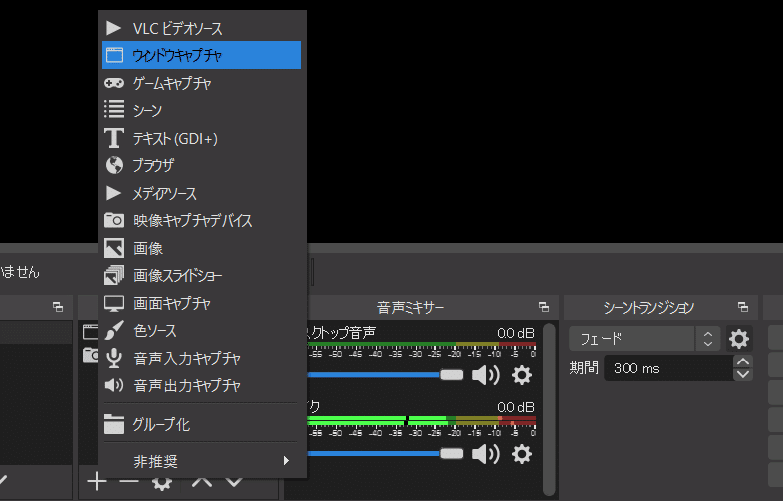Viewport: 783px width, 501px height.
Task: Open the 非推奨 menu entry
Action: point(201,461)
